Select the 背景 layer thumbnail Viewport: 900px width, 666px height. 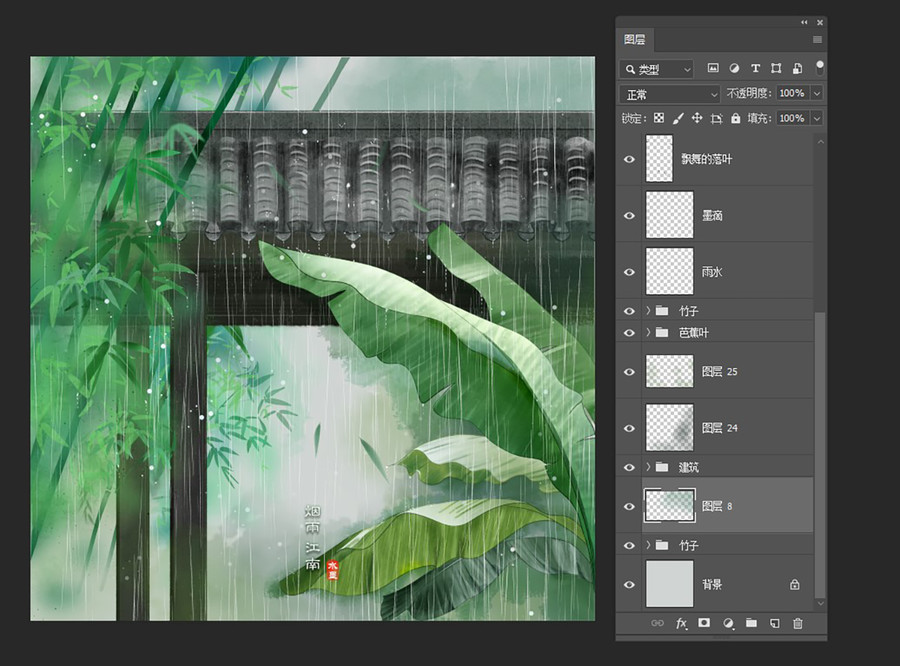point(669,584)
